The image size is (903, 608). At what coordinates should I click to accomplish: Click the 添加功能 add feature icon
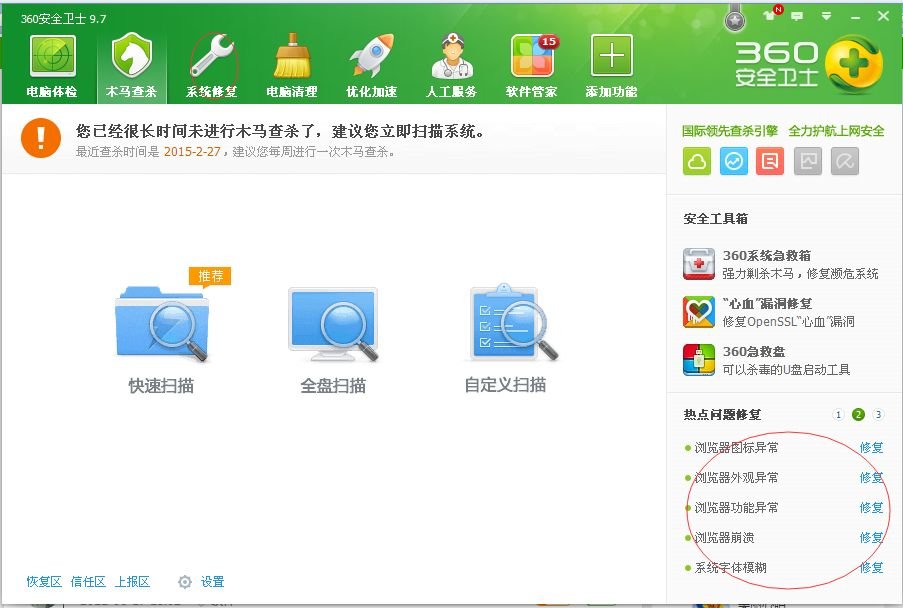pos(612,65)
